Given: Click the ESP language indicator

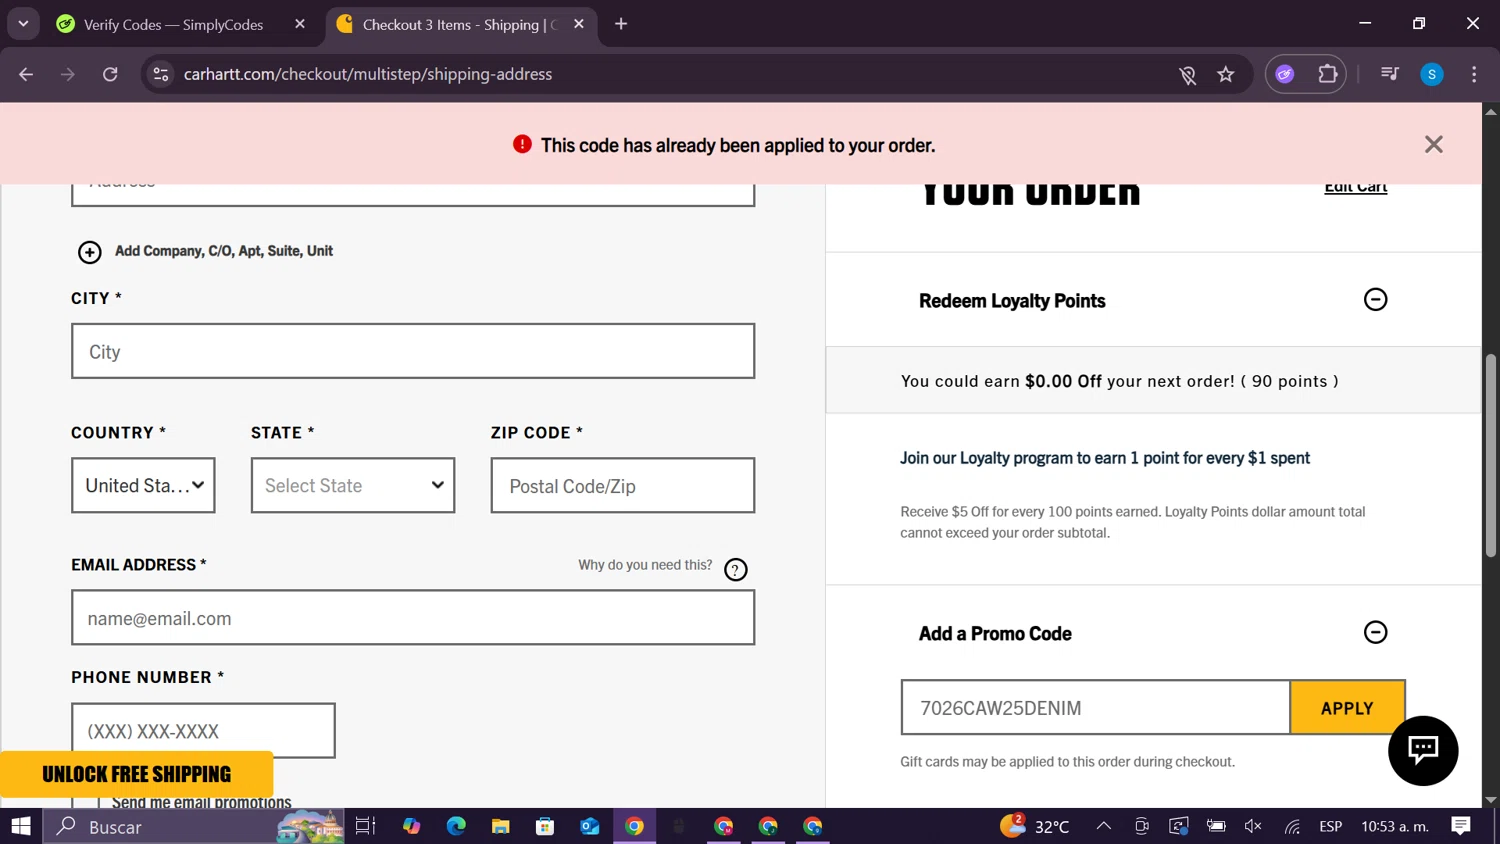Looking at the screenshot, I should [1330, 826].
